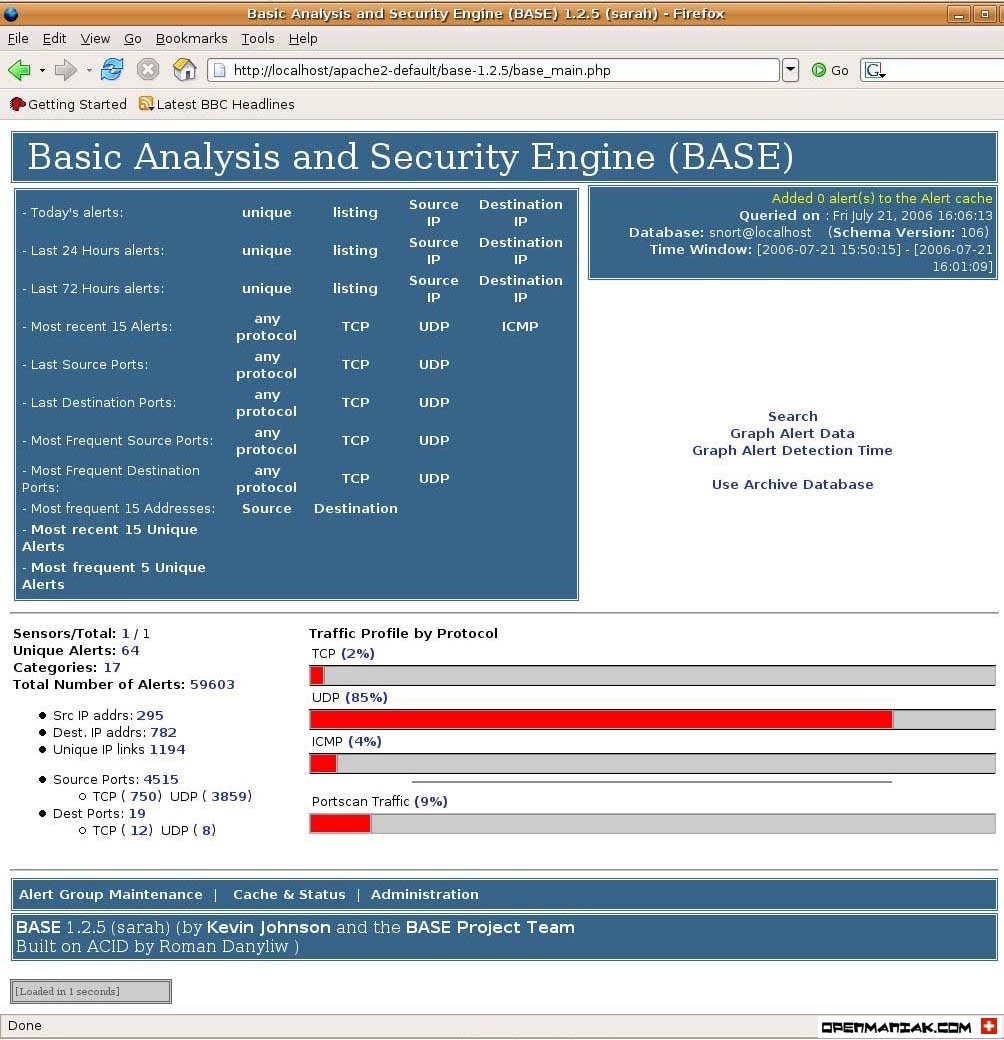Open Today's alerts listing link
This screenshot has width=1004, height=1040.
pyautogui.click(x=355, y=213)
